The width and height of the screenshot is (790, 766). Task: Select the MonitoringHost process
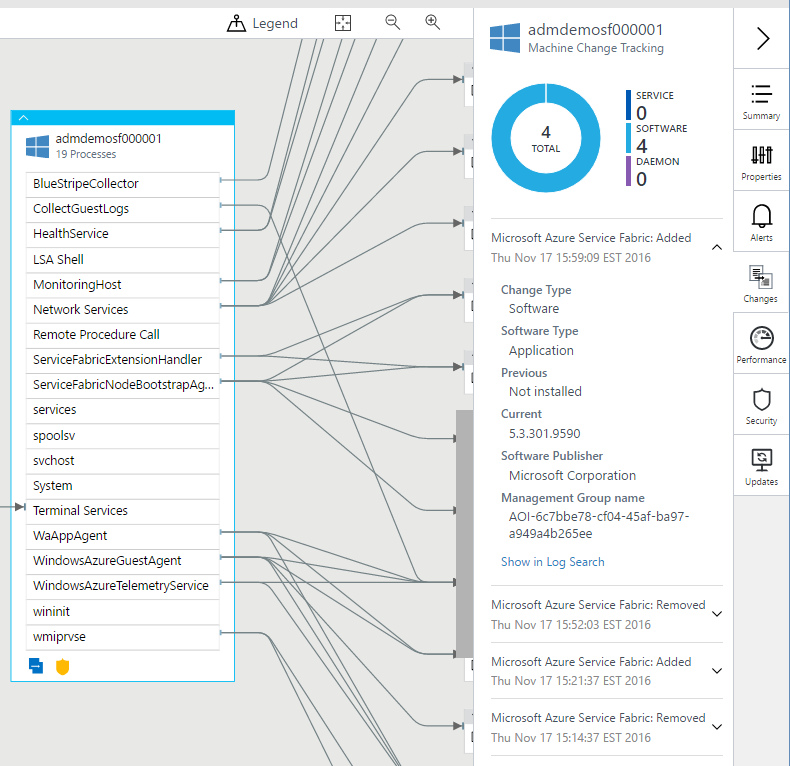pos(122,285)
